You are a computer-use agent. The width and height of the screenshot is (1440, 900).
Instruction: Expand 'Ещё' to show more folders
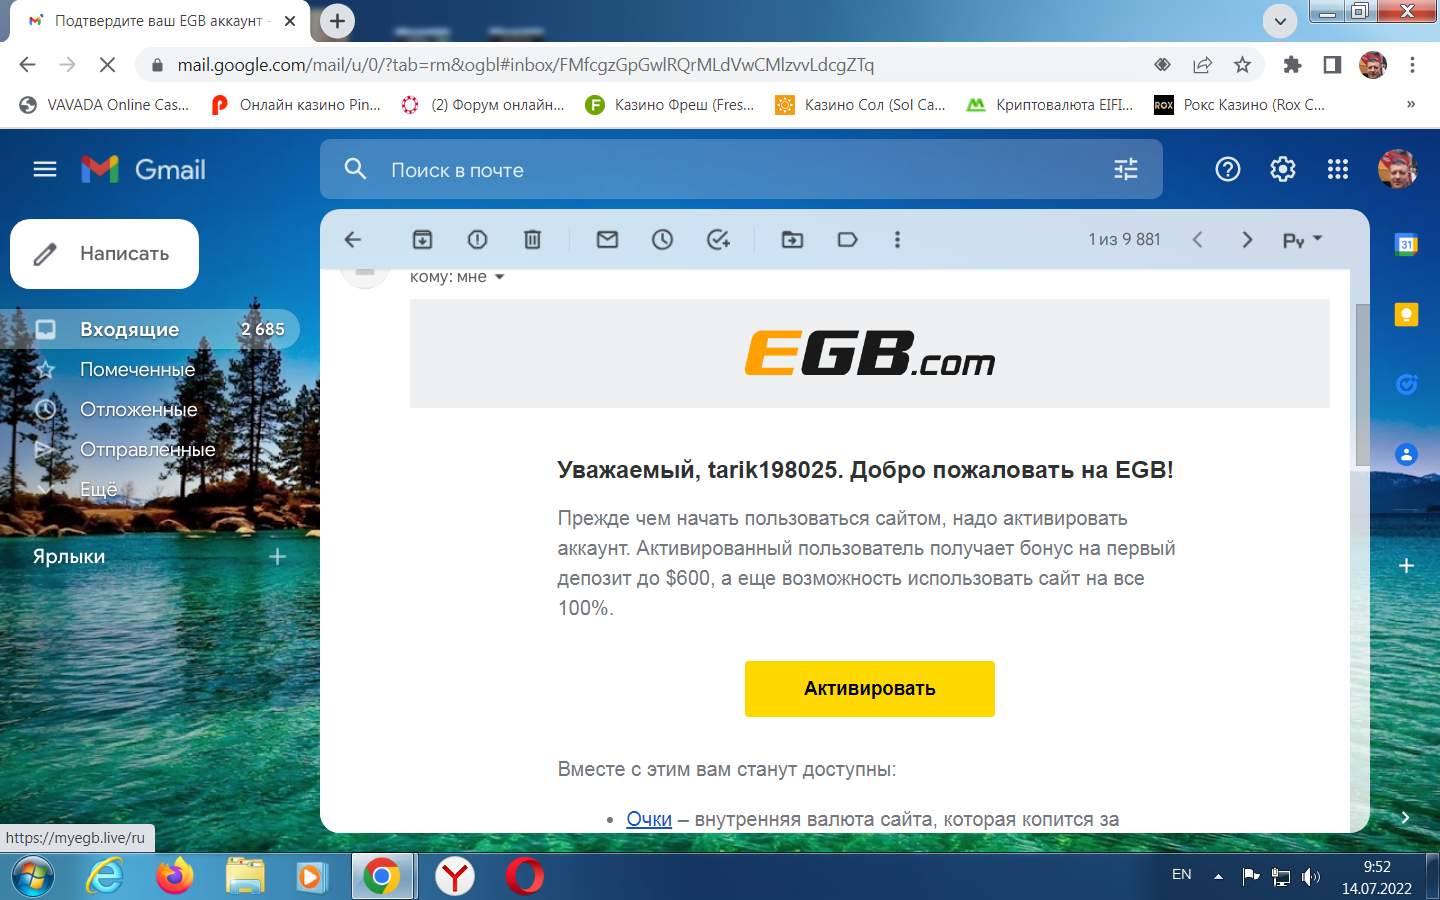point(99,489)
